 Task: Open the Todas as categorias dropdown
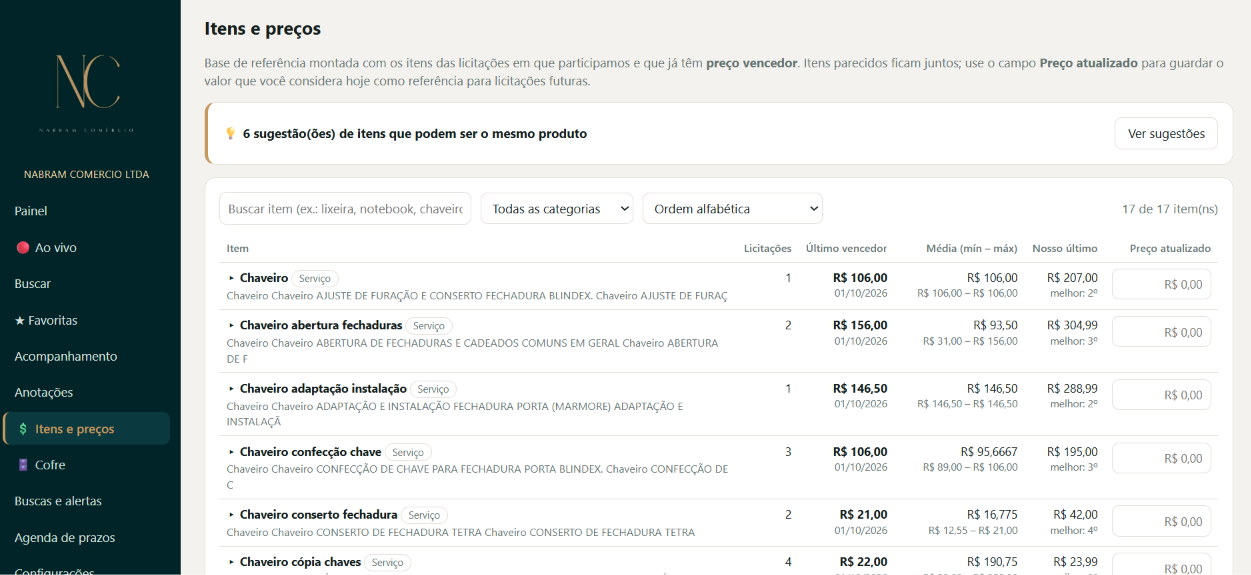[x=557, y=209]
